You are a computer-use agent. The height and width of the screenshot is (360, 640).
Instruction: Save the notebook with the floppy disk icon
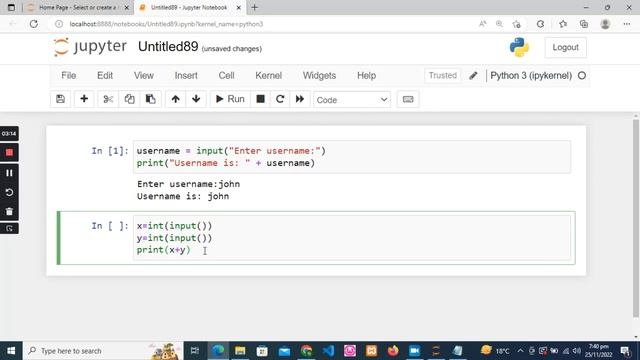point(60,99)
